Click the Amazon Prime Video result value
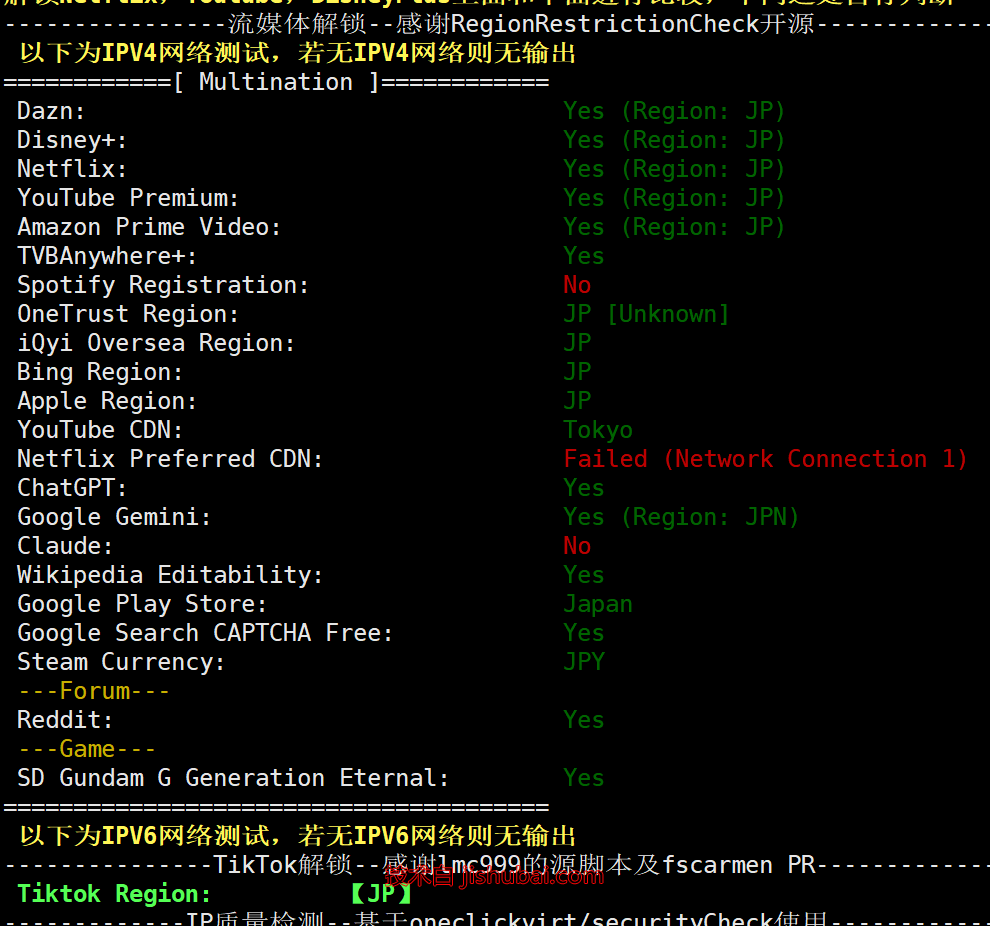The width and height of the screenshot is (990, 926). point(674,227)
